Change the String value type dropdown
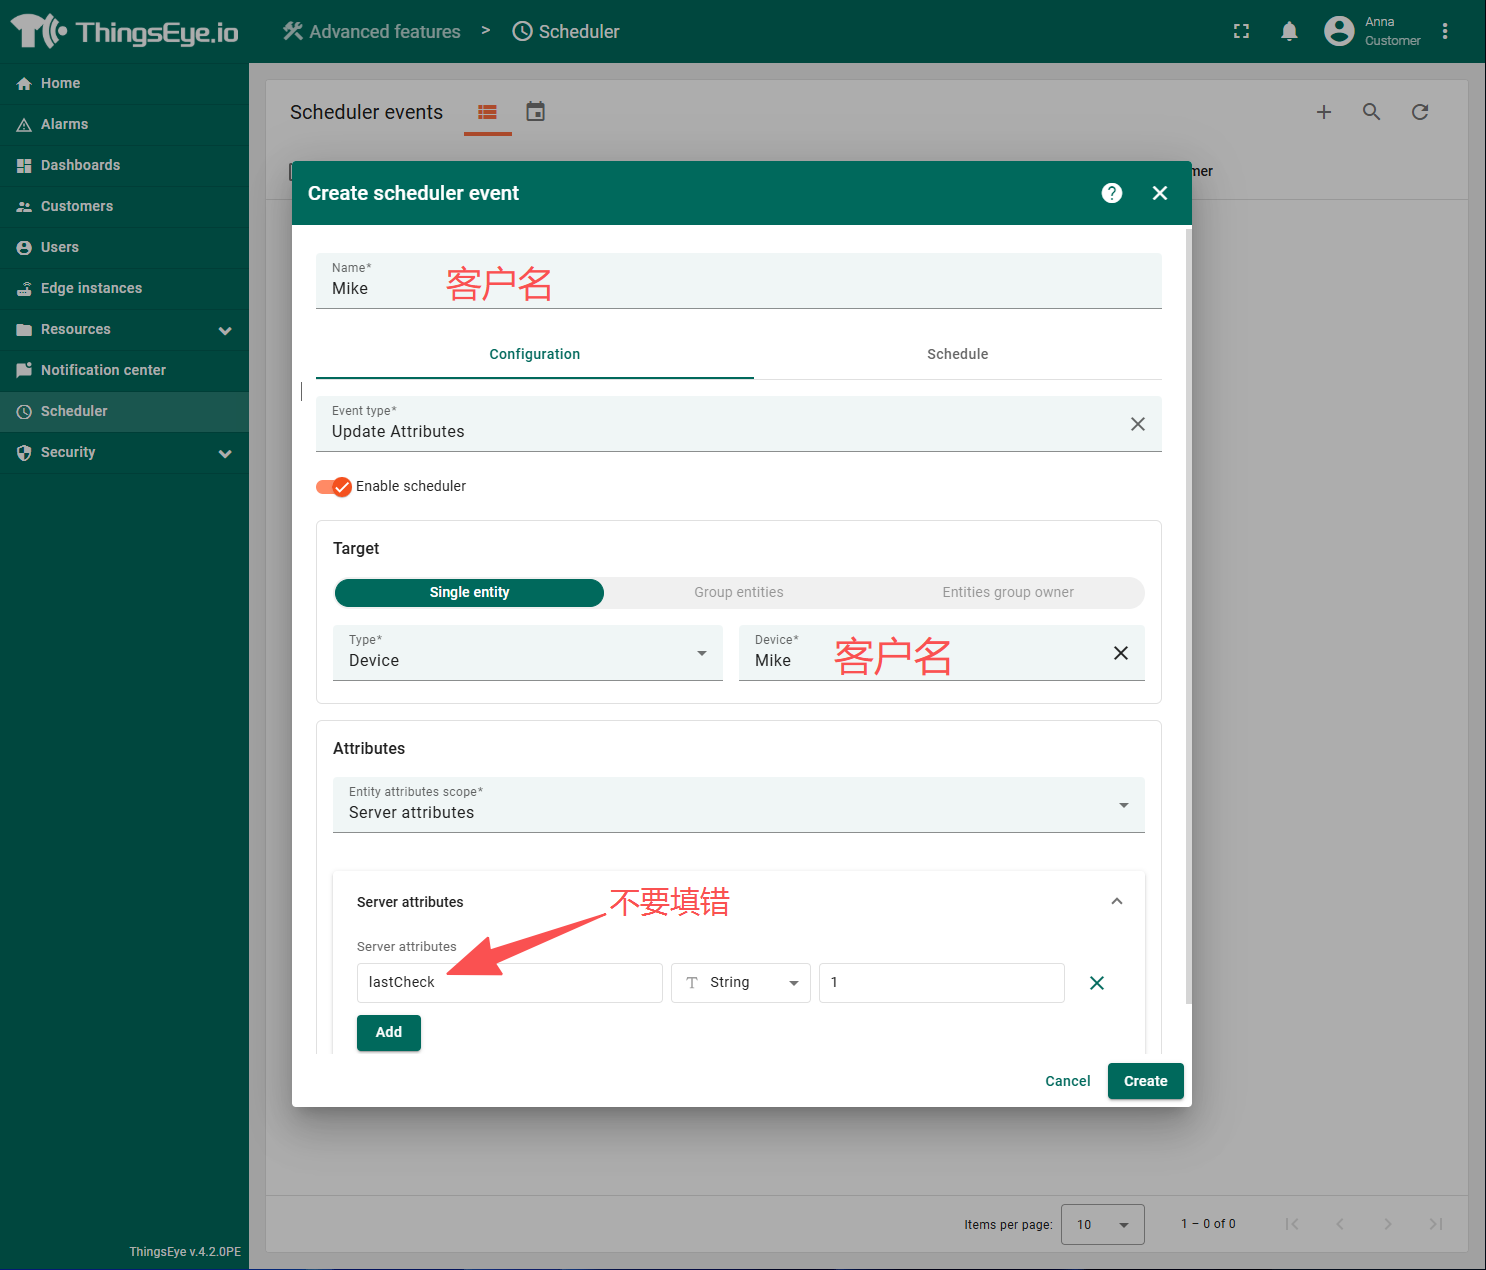The image size is (1486, 1270). (x=740, y=983)
